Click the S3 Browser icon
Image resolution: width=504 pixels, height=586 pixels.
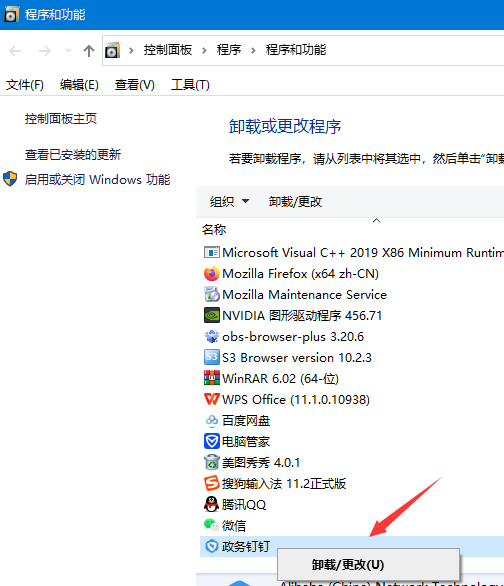[x=211, y=357]
